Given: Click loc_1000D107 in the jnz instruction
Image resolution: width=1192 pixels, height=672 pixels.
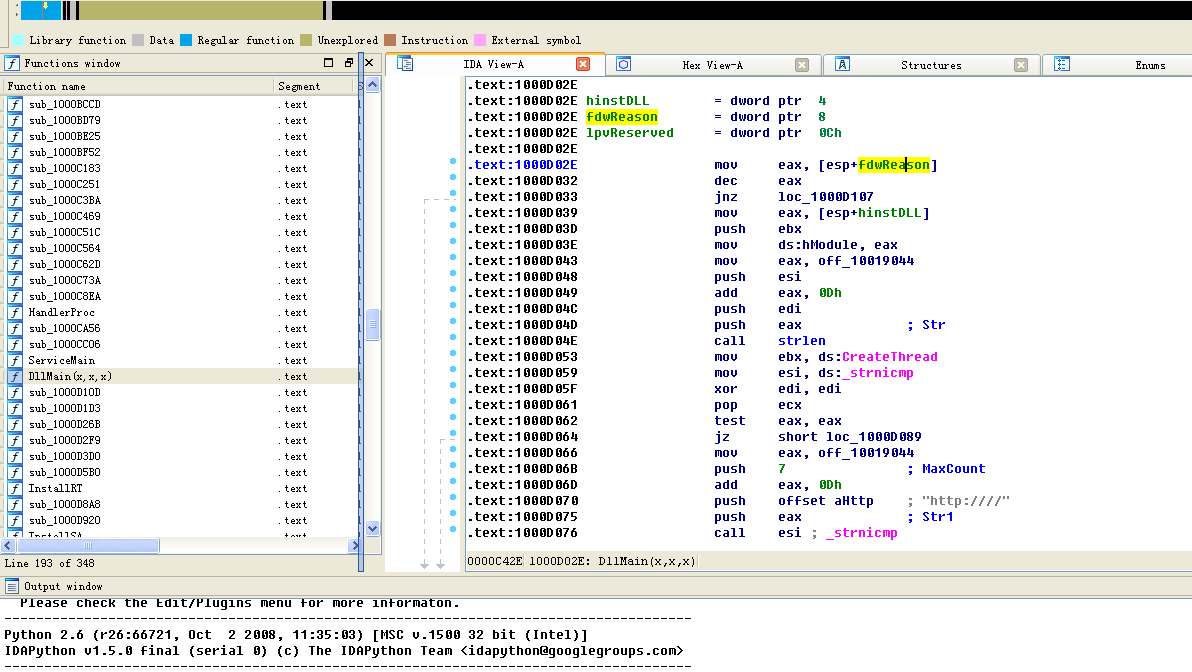Looking at the screenshot, I should (x=826, y=197).
